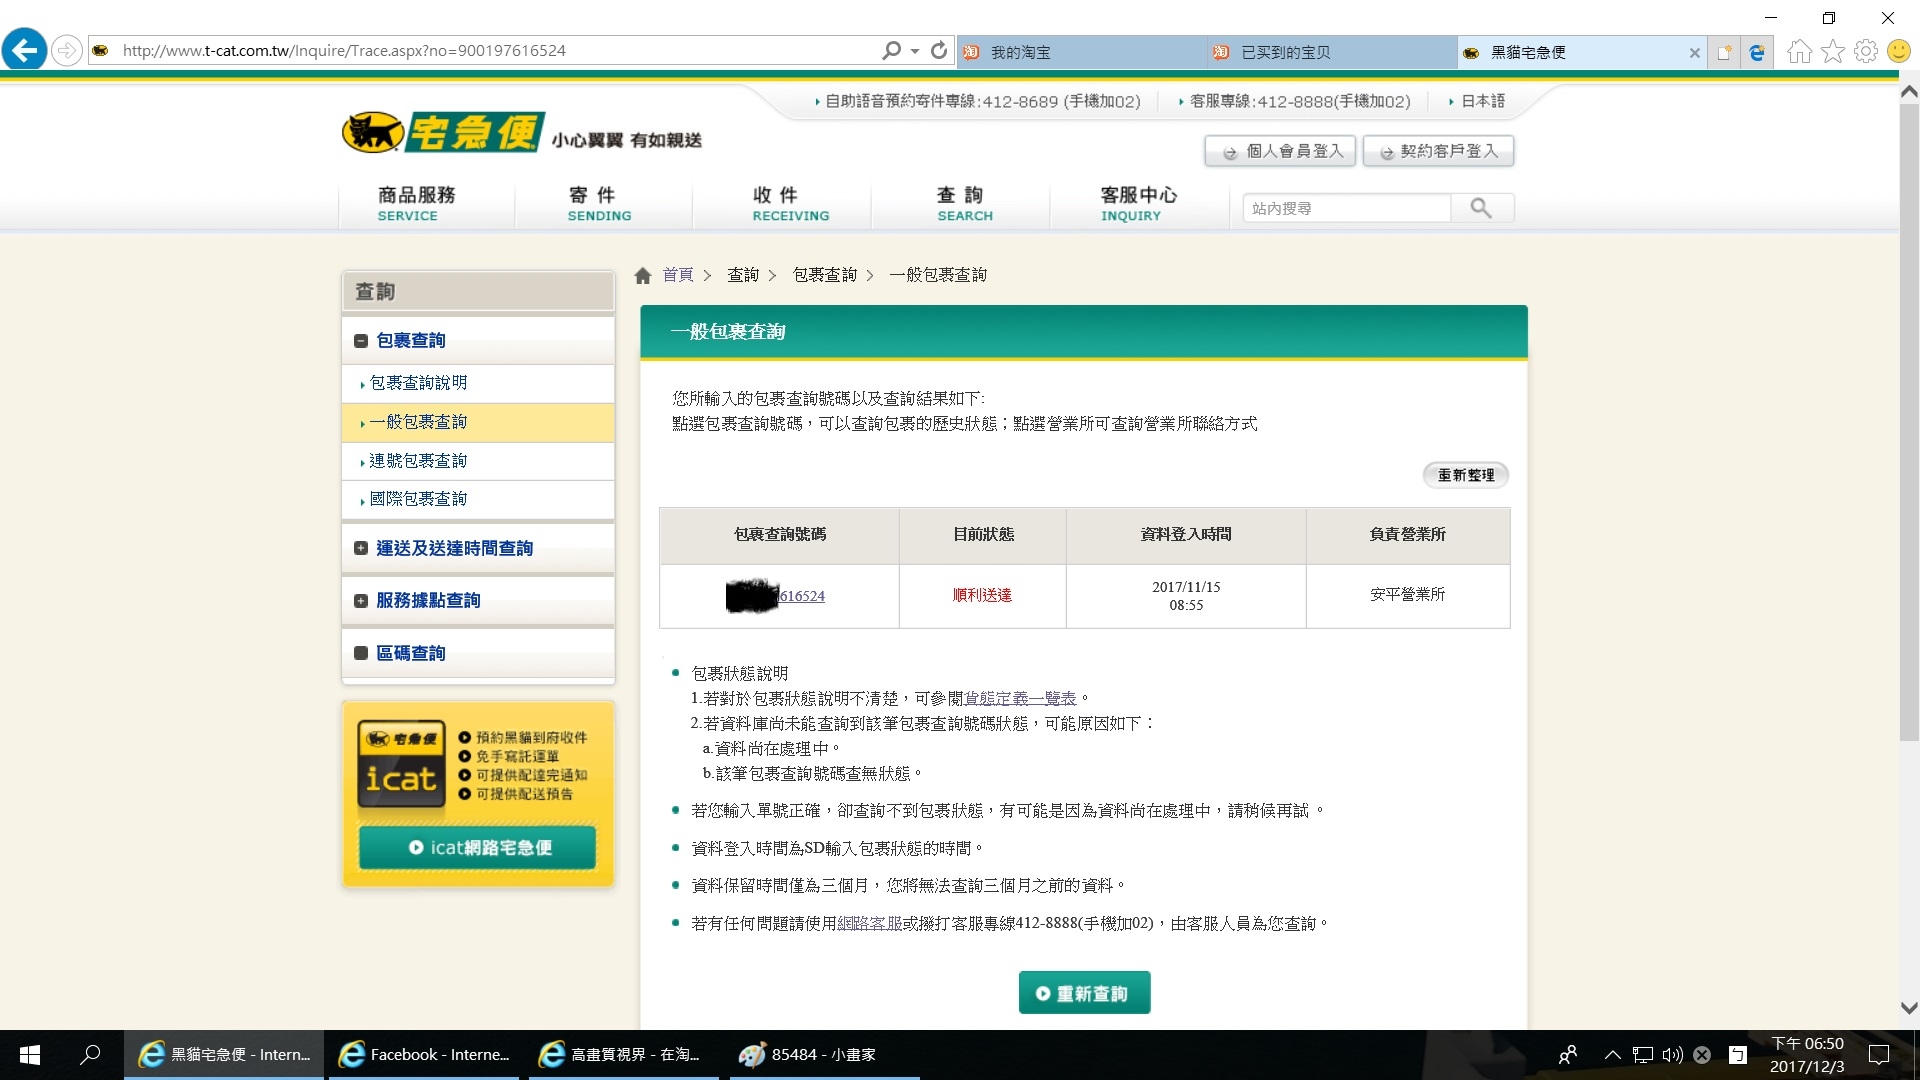
Task: Click the browser back arrow button
Action: point(25,49)
